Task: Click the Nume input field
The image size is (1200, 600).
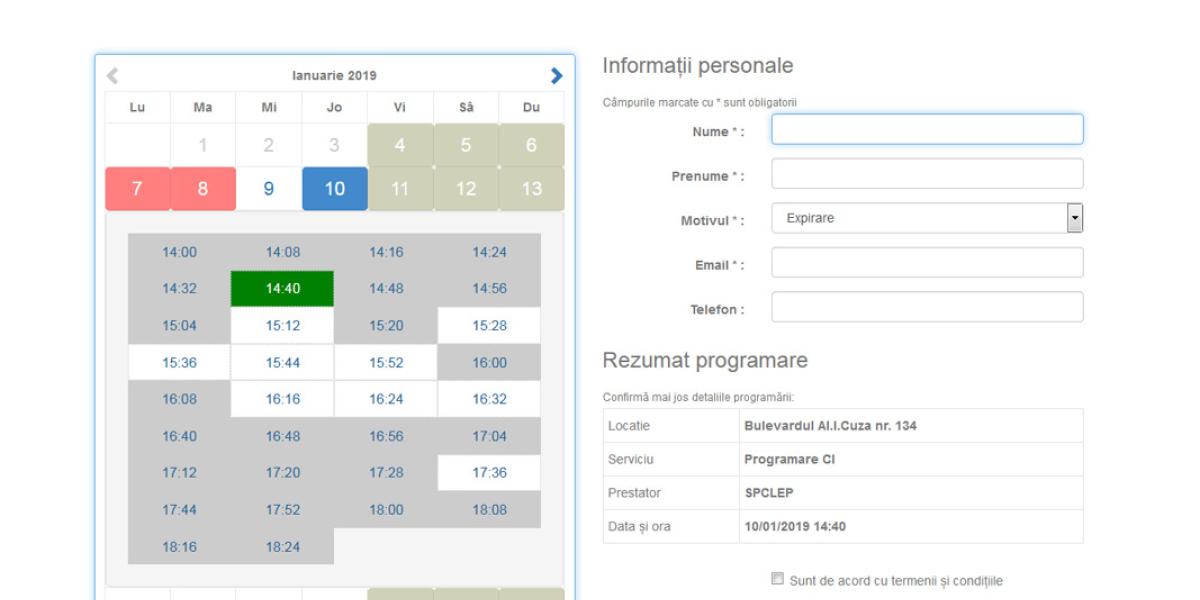Action: point(926,130)
